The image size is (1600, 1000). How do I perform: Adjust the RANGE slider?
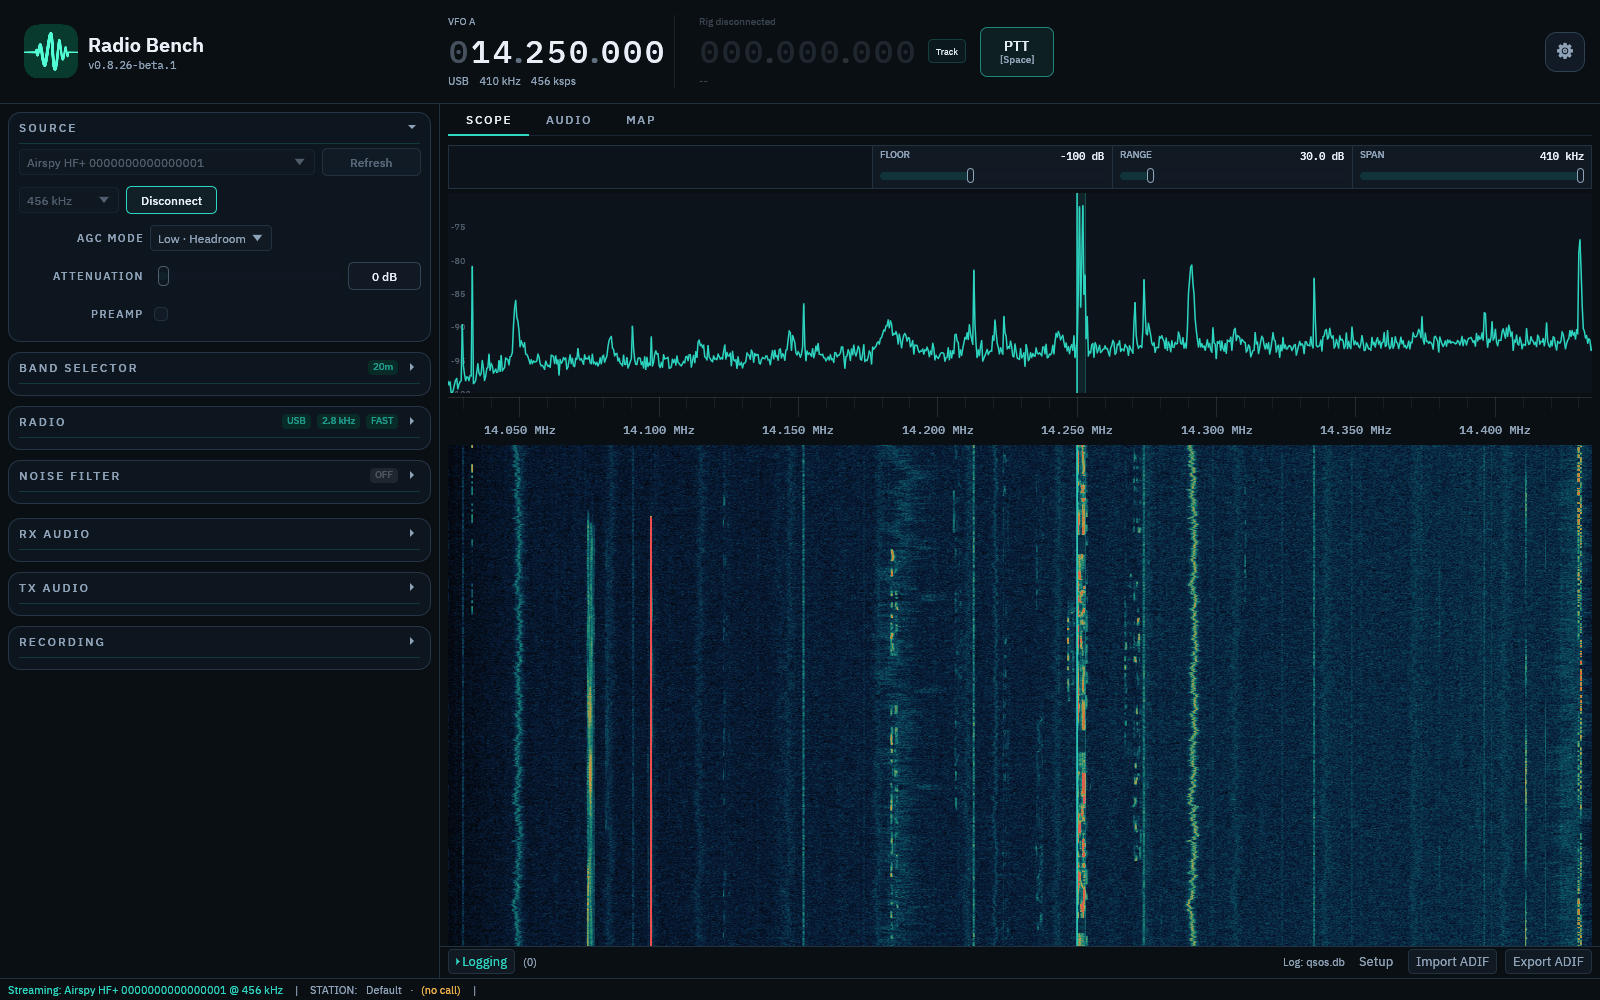1150,176
